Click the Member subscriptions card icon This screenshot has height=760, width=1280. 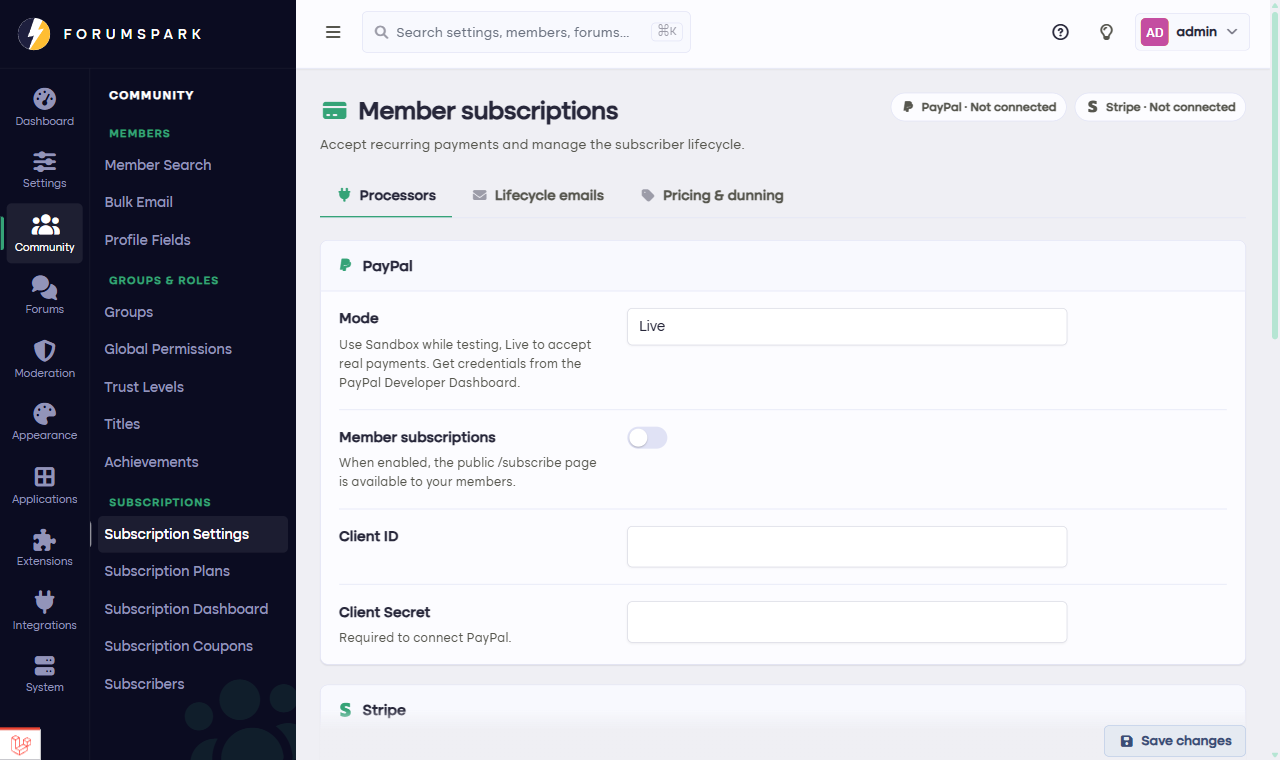coord(334,111)
